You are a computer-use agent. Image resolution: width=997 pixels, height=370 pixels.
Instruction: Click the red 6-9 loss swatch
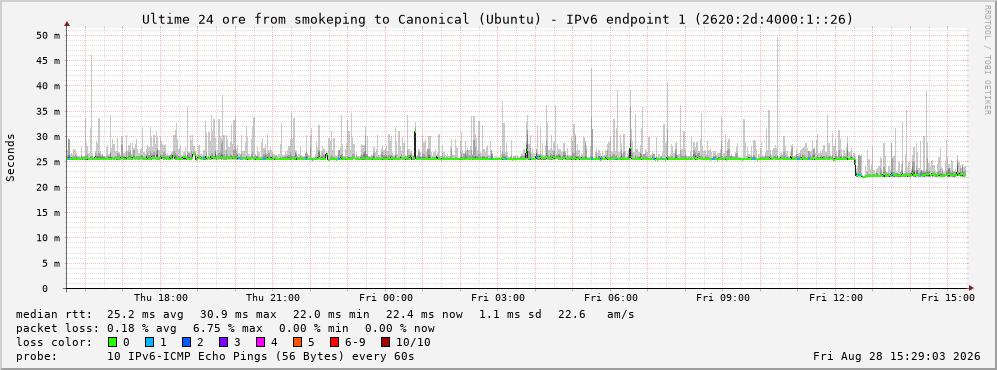click(x=334, y=342)
